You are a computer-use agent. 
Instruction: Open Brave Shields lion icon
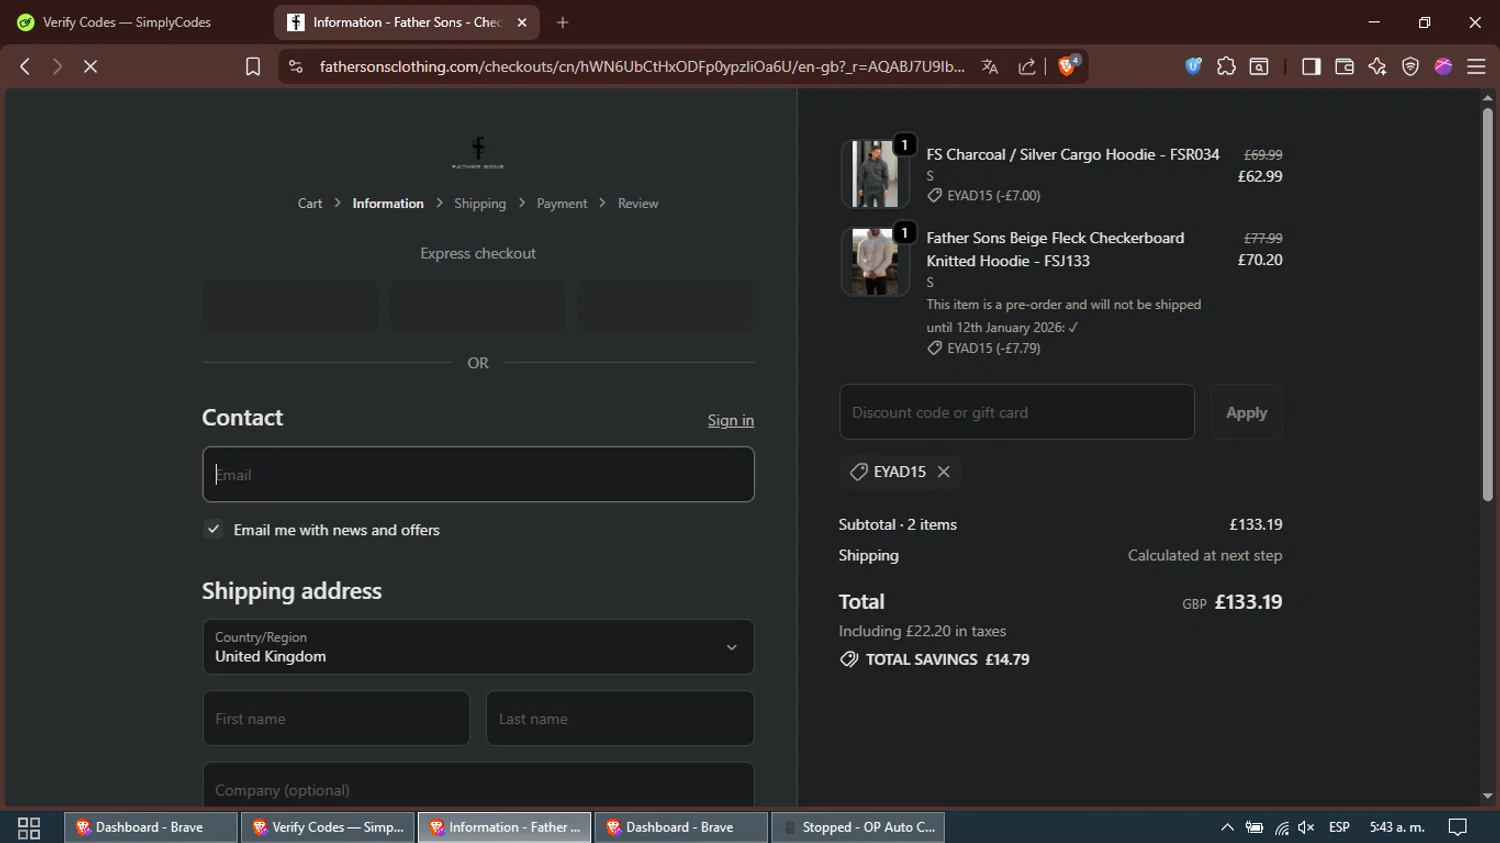coord(1068,66)
